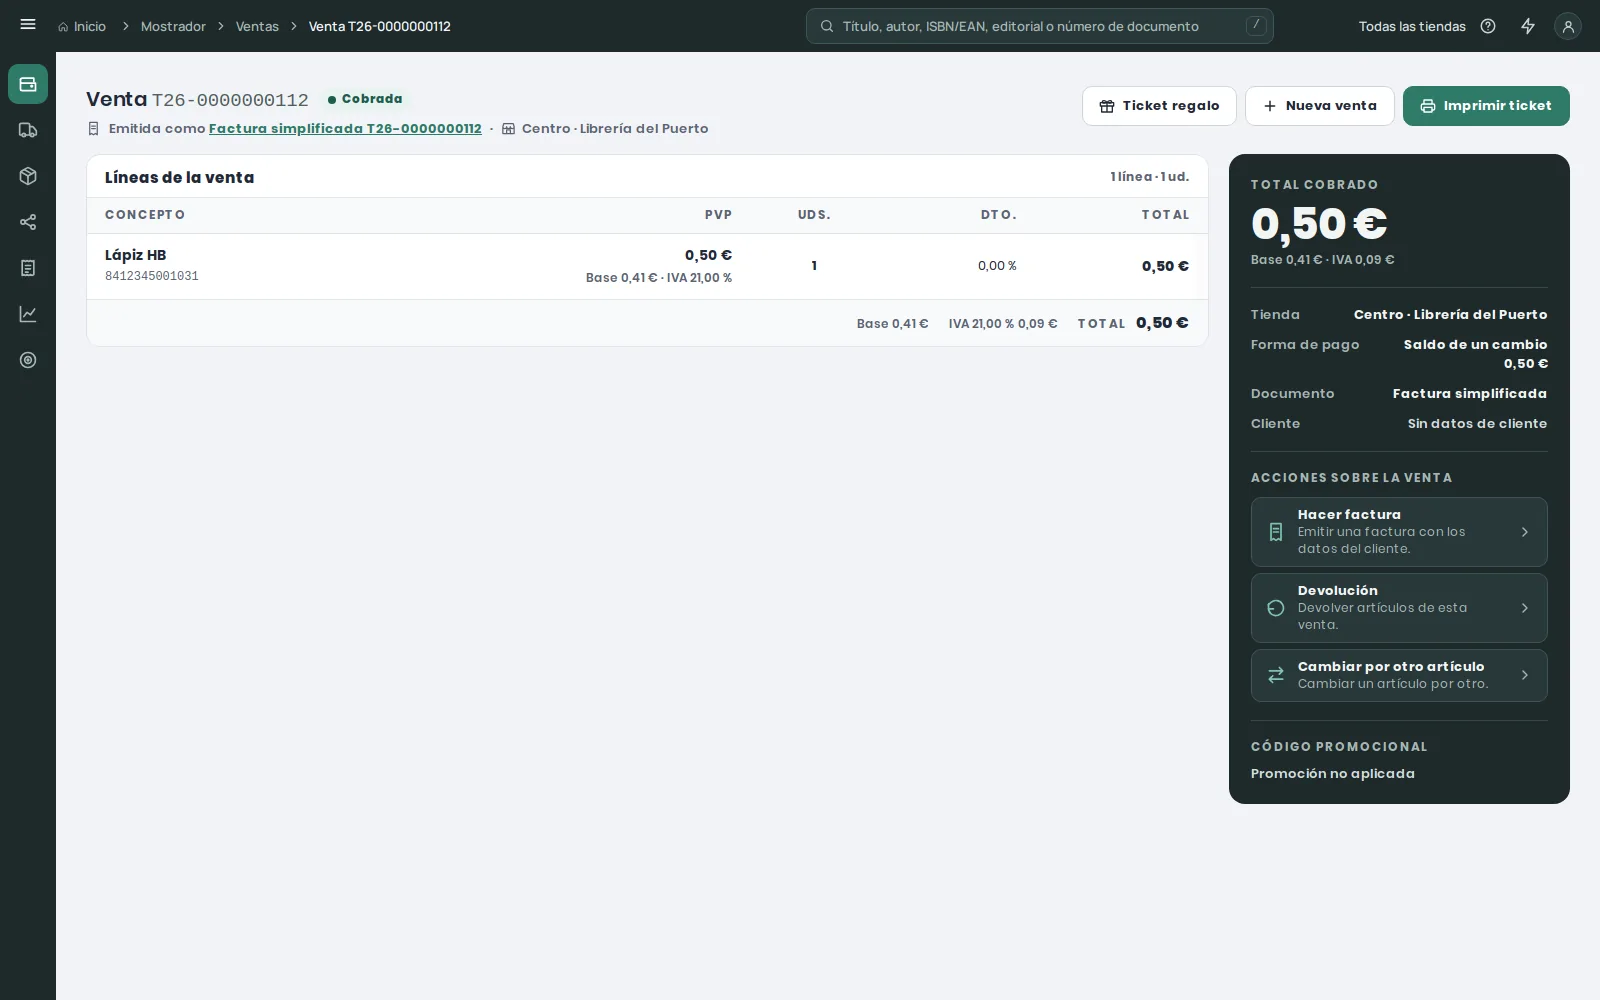This screenshot has width=1600, height=1000.
Task: Click the Cobrada status badge
Action: click(365, 99)
